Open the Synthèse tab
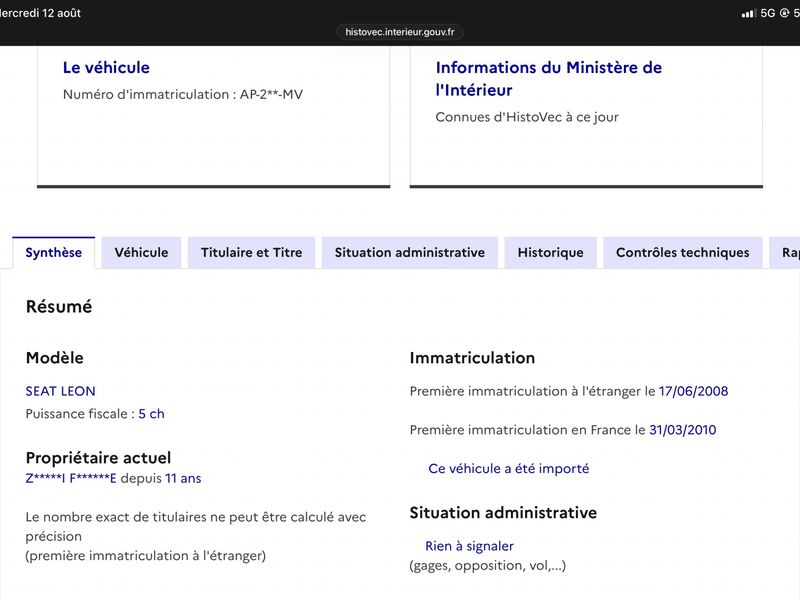Viewport: 800px width, 600px height. (x=54, y=253)
